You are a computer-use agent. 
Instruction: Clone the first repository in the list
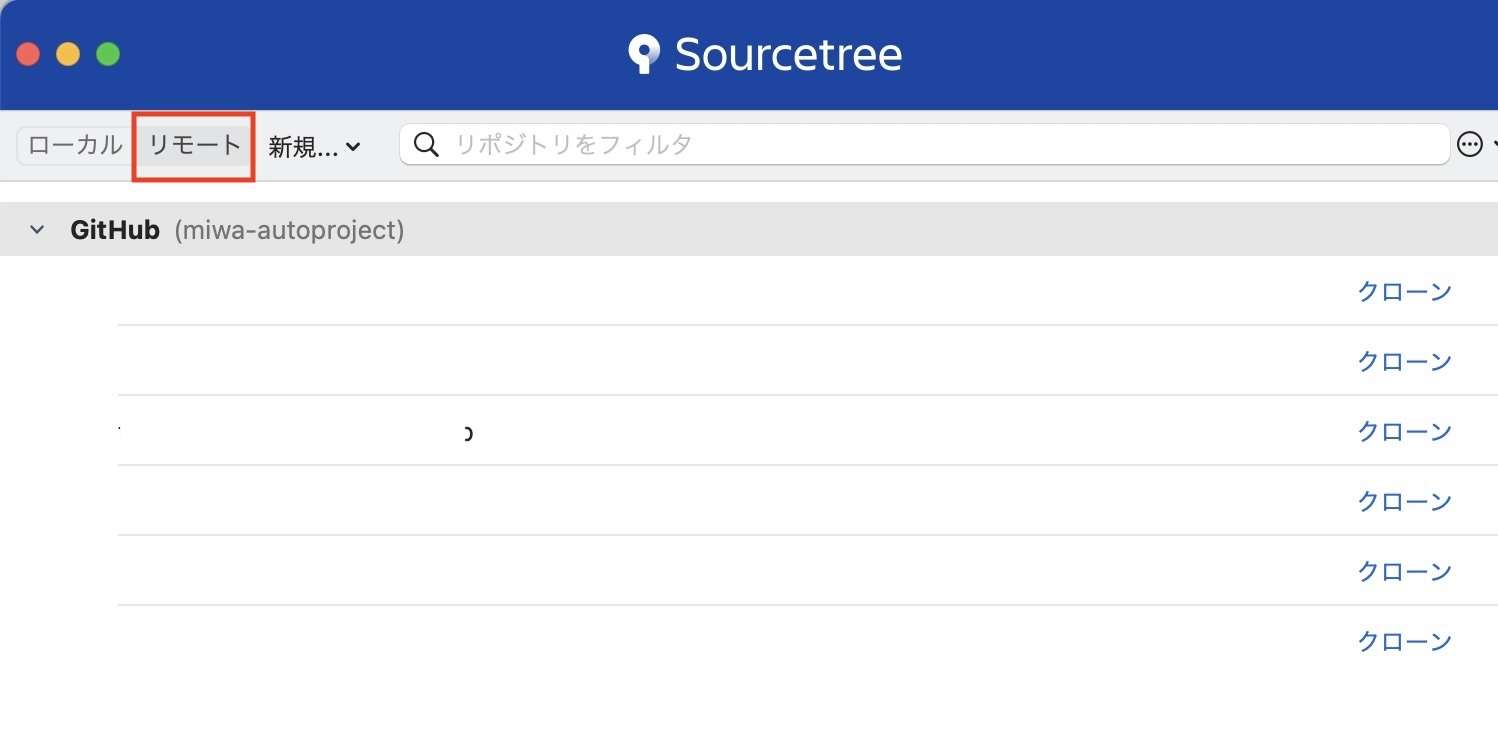click(1403, 291)
